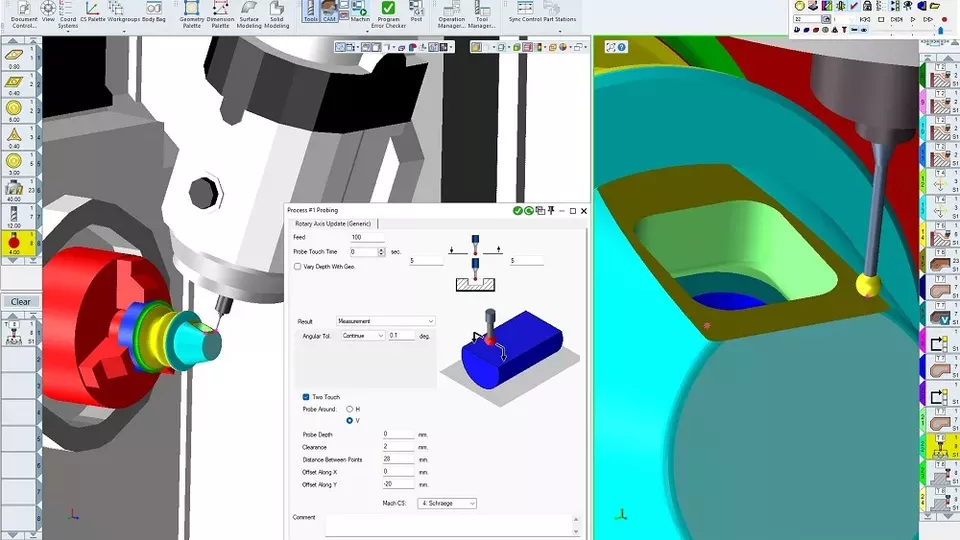
Task: Open the Geometry Palette
Action: (x=192, y=15)
